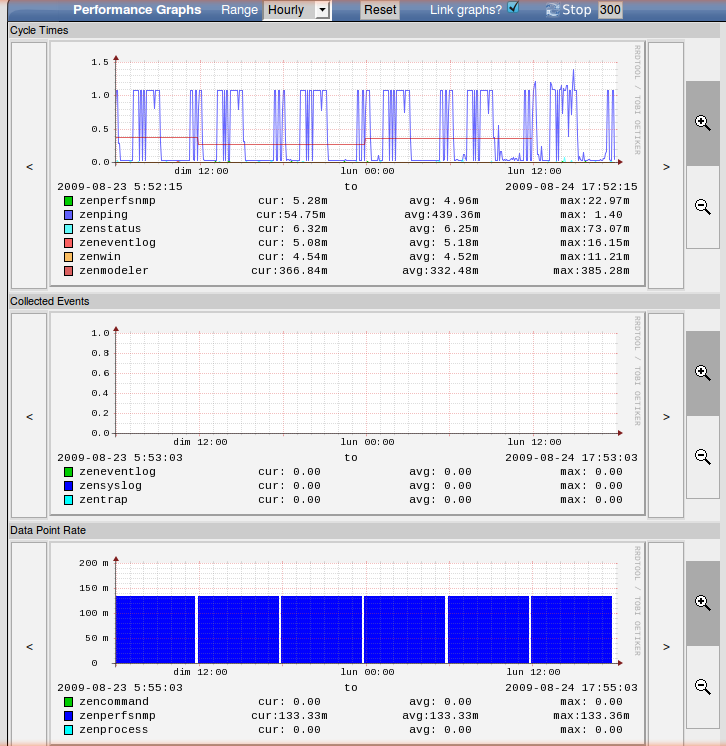Viewport: 726px width, 746px height.
Task: Pan Data Point Rate graph backward
Action: [29, 647]
